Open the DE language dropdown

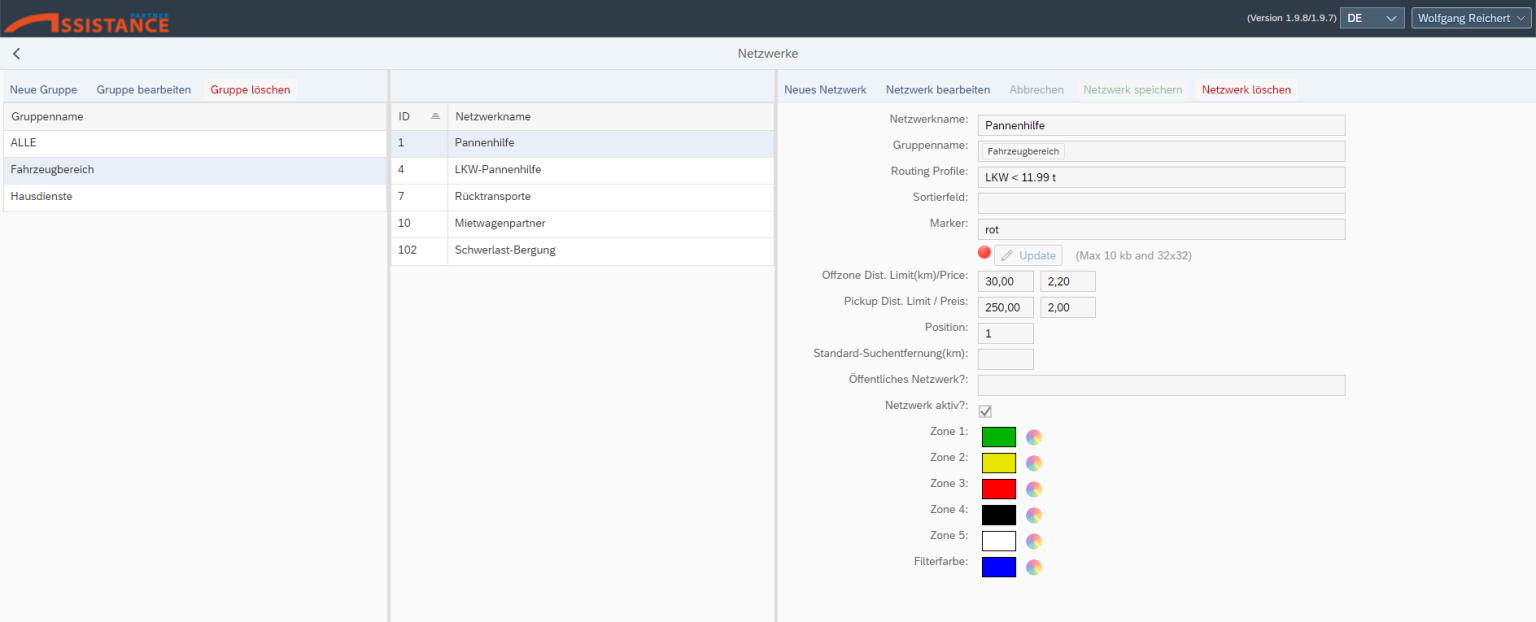point(1371,17)
